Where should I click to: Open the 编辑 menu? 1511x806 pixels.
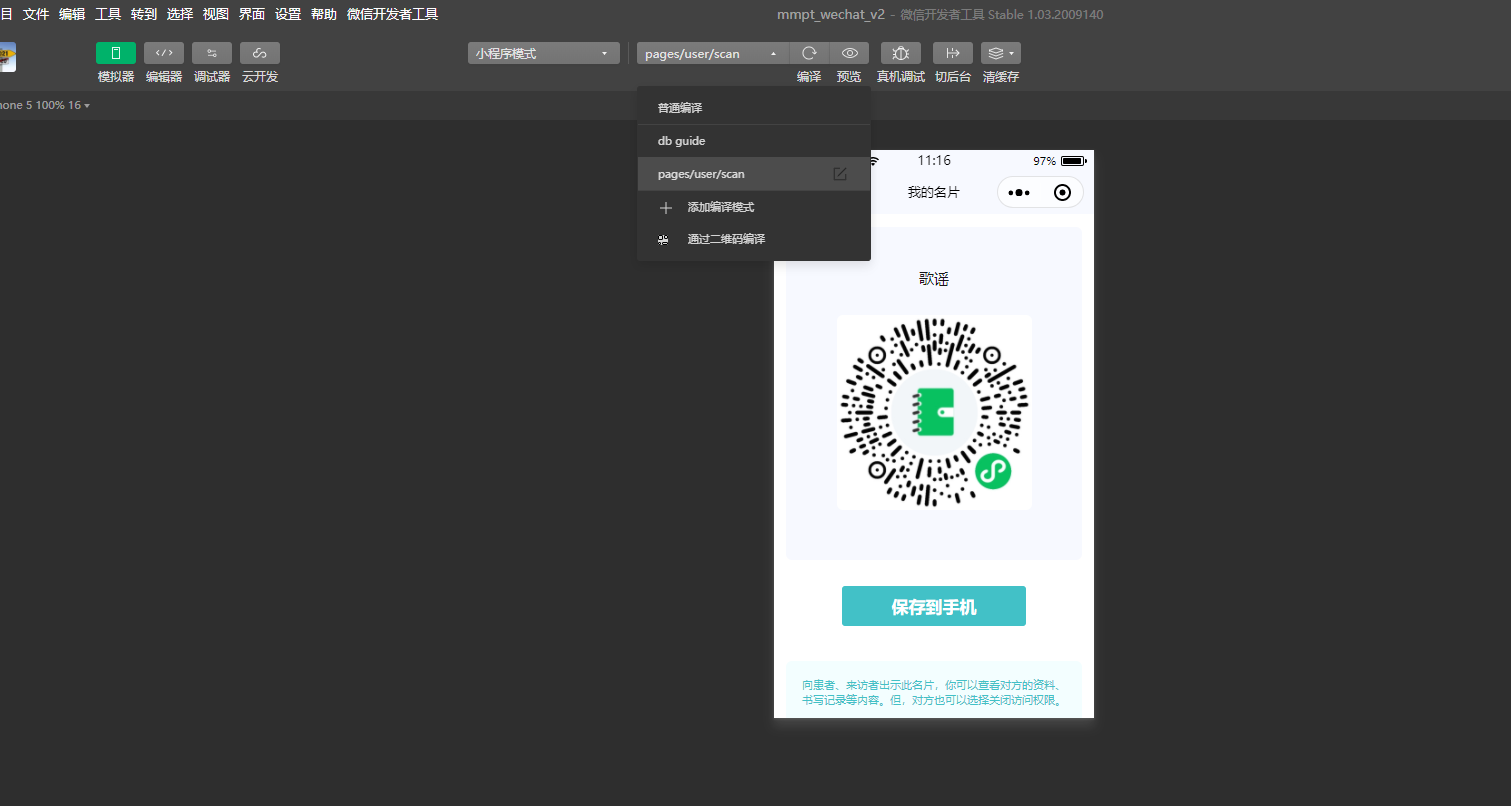[72, 14]
